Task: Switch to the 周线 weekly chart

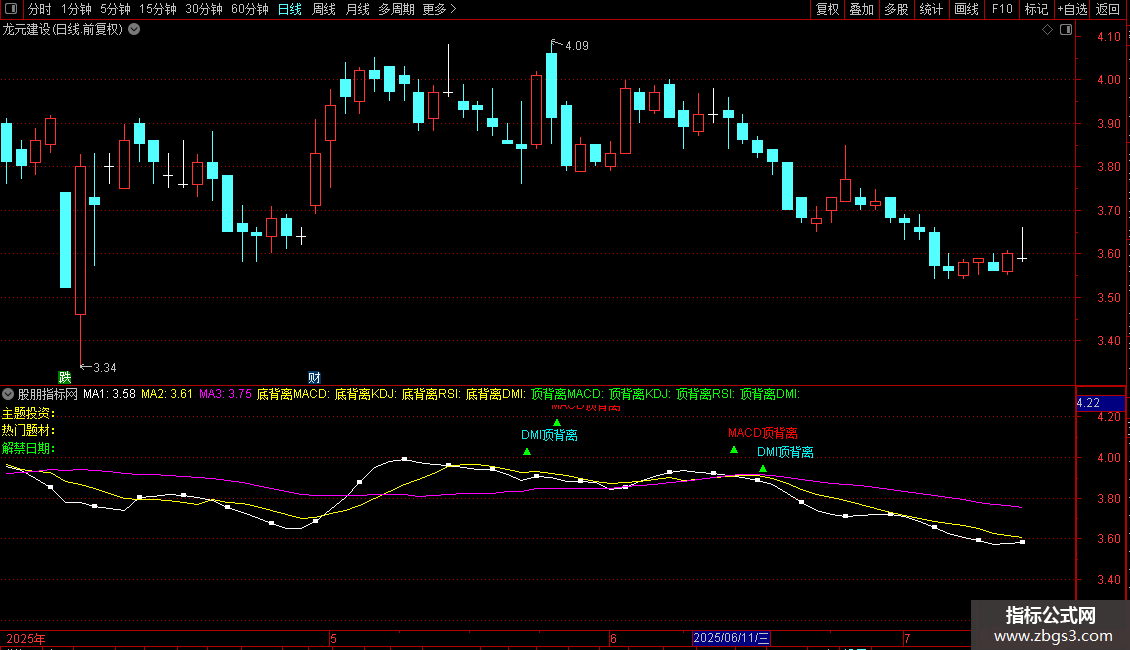Action: pyautogui.click(x=324, y=9)
